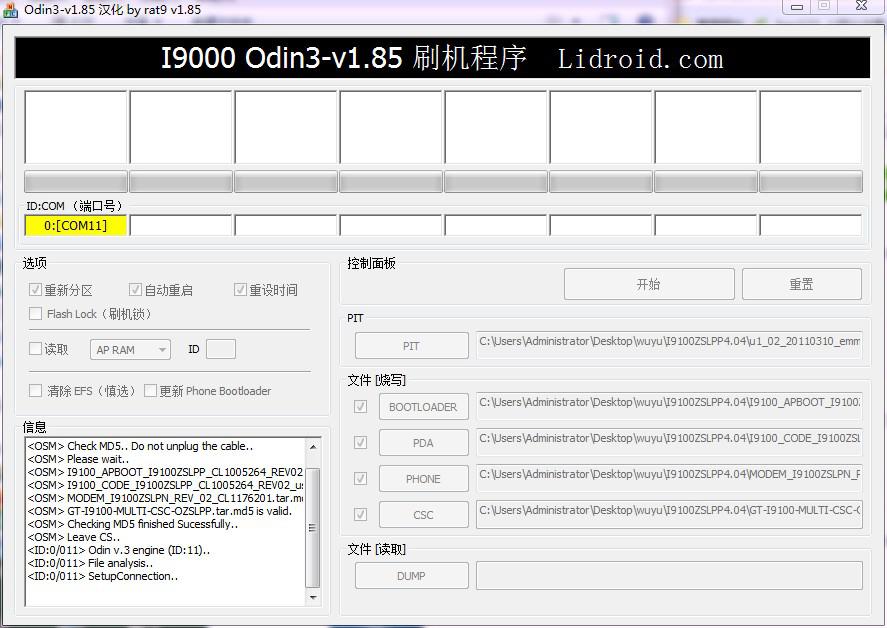Click 'Odin v.3 engine (ID:11)..' log line
Screen dimensions: 887x628
tap(118, 550)
